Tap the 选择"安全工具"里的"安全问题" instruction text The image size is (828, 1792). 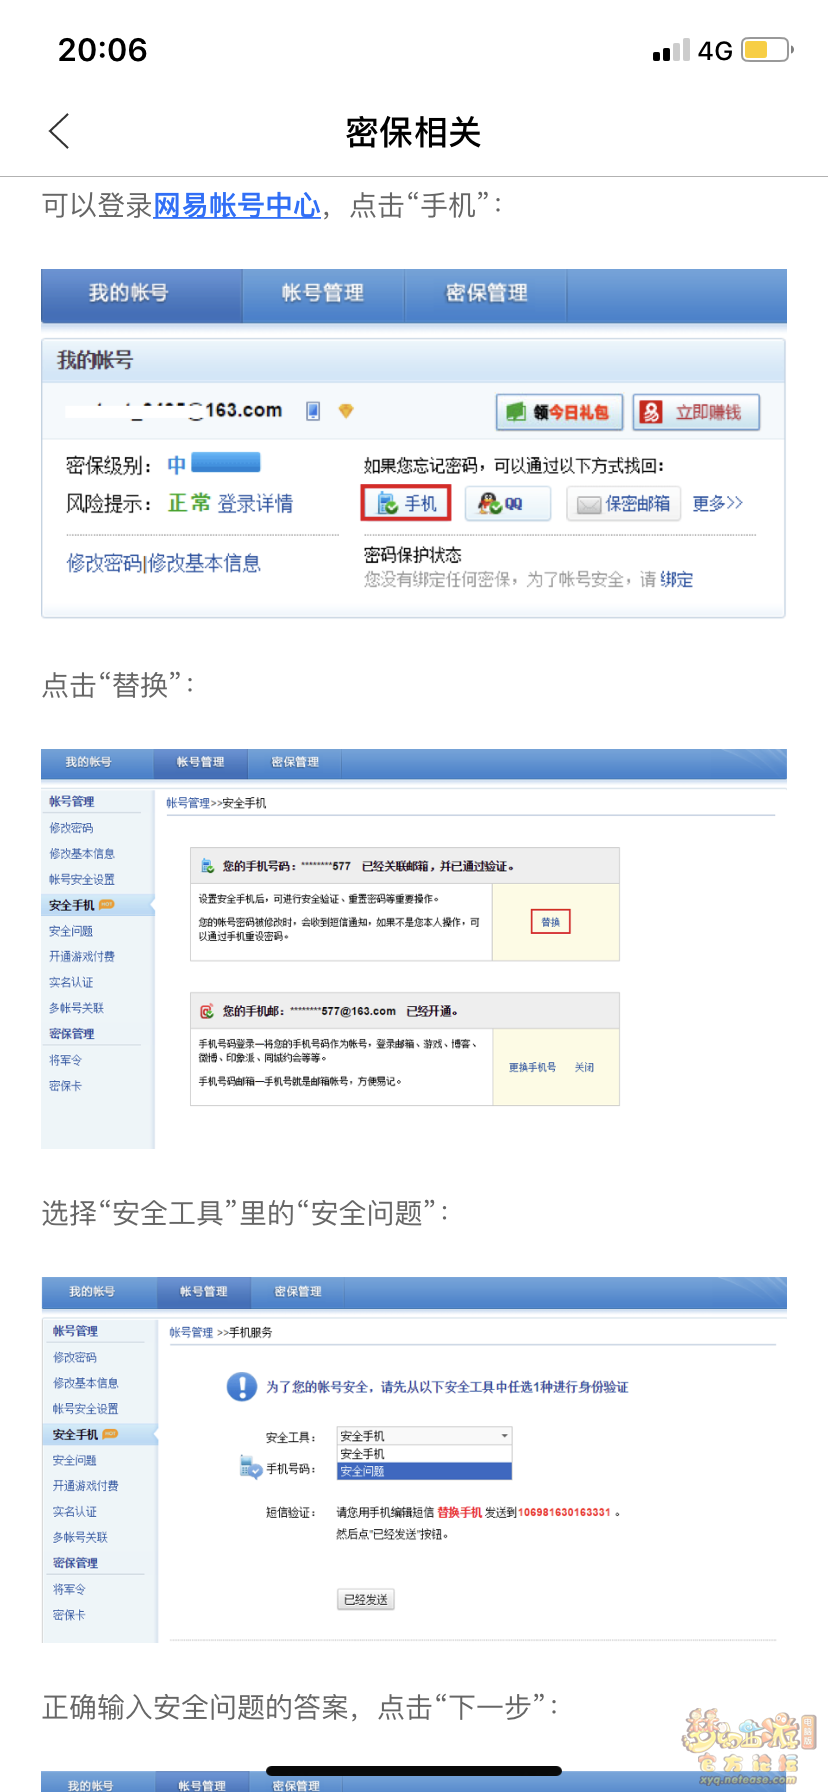(246, 1213)
